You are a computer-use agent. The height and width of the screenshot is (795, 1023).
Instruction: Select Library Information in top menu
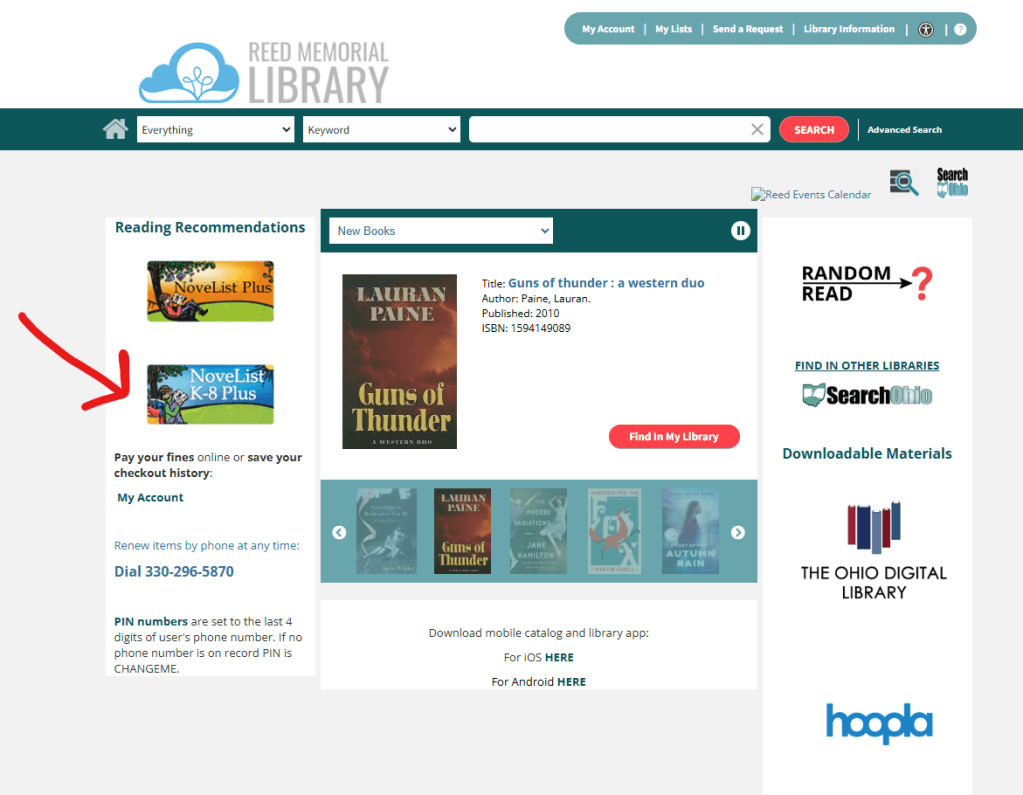(849, 29)
